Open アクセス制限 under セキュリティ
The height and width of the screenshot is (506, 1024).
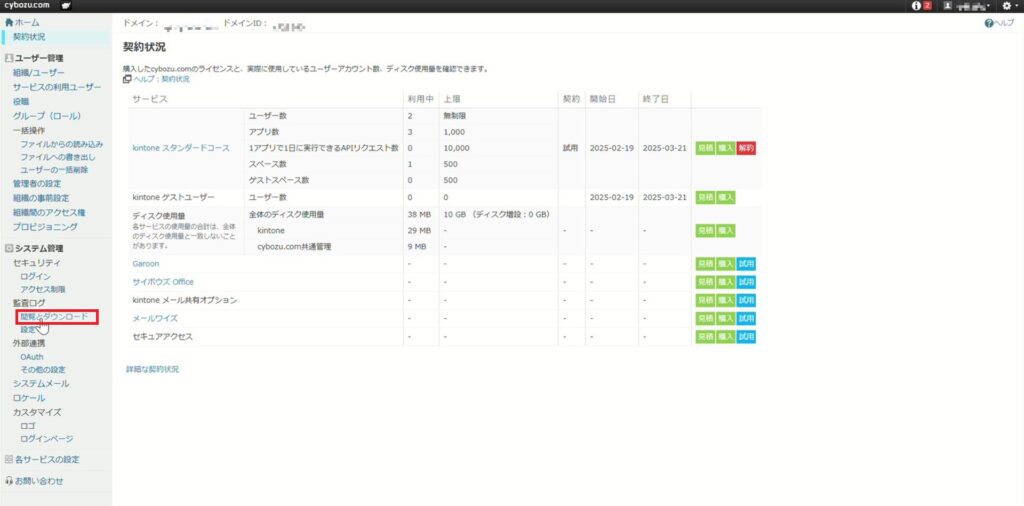(43, 289)
